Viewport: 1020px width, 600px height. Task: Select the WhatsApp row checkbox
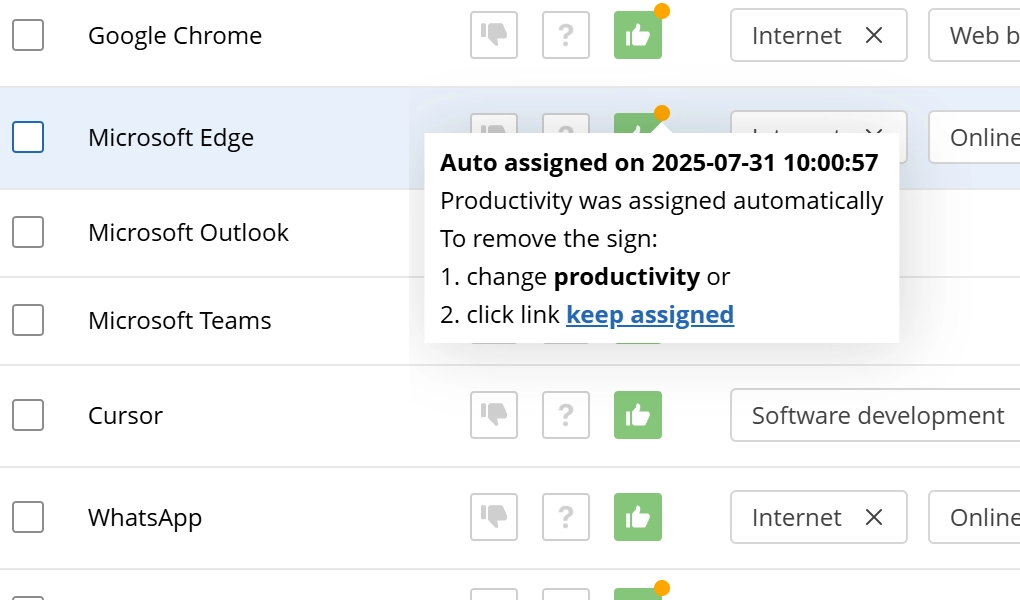[x=28, y=517]
